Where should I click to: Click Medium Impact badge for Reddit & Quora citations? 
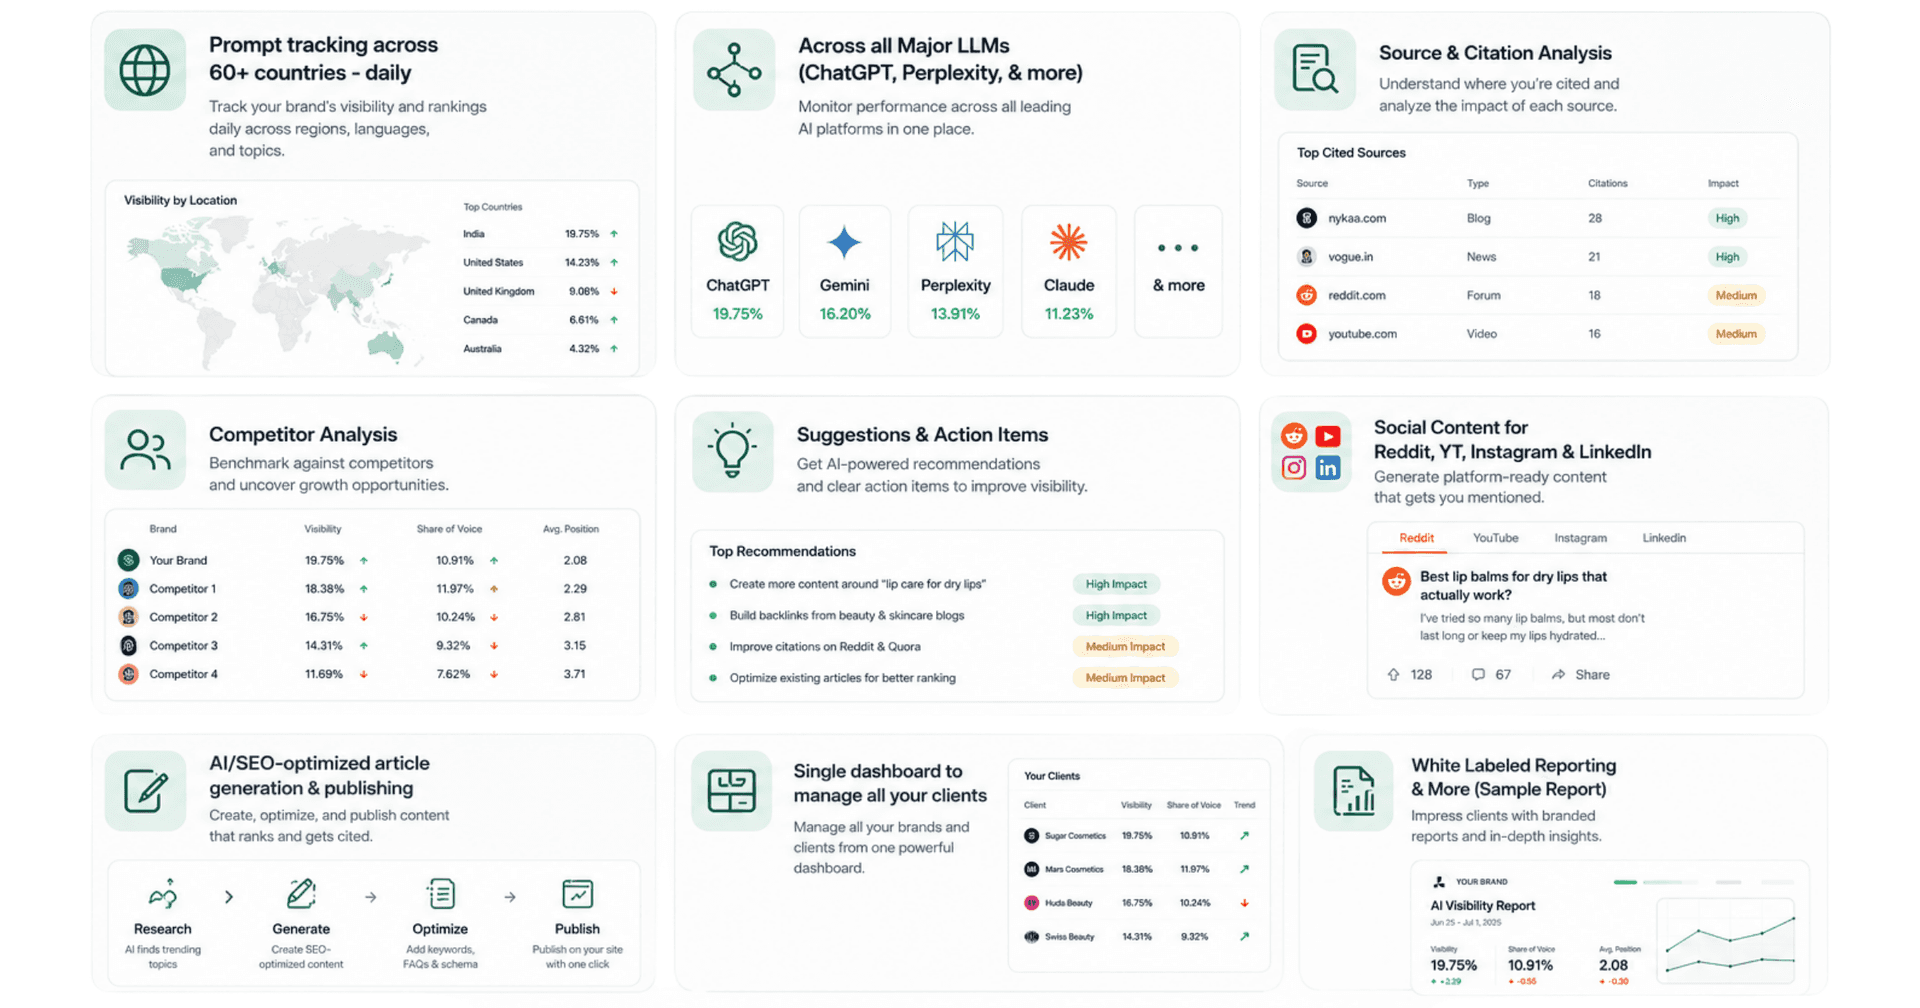(x=1125, y=647)
